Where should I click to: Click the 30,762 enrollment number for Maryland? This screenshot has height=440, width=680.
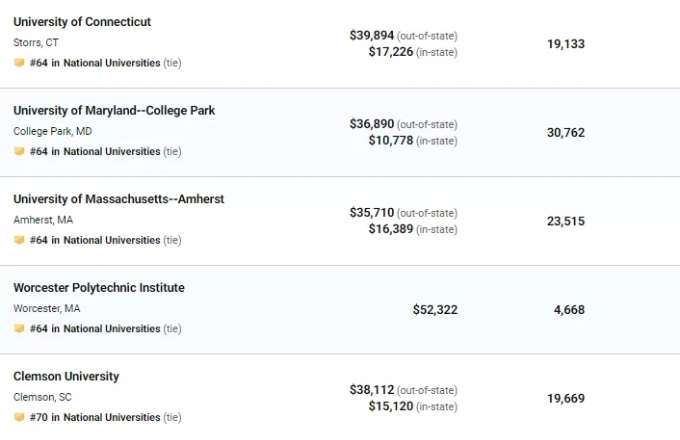(566, 132)
